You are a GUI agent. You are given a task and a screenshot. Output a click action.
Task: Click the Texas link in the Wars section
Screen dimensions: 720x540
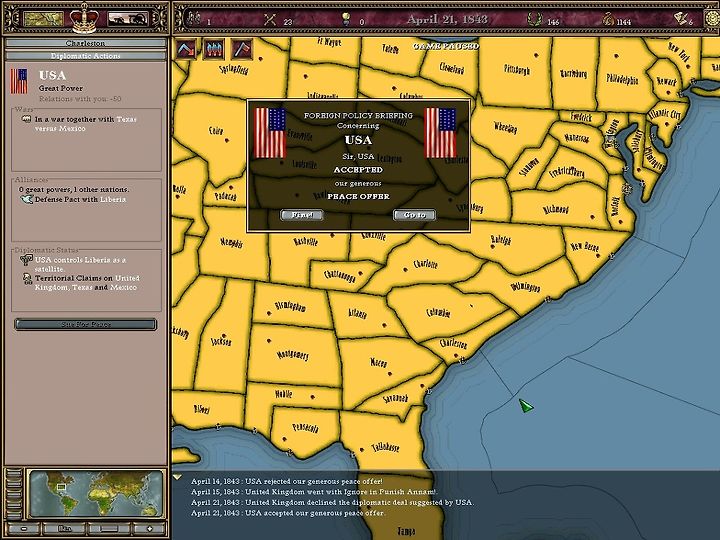click(x=126, y=119)
